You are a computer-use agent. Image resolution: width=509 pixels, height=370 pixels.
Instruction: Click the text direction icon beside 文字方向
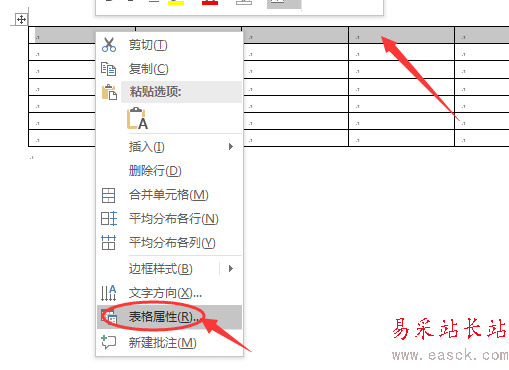click(109, 293)
